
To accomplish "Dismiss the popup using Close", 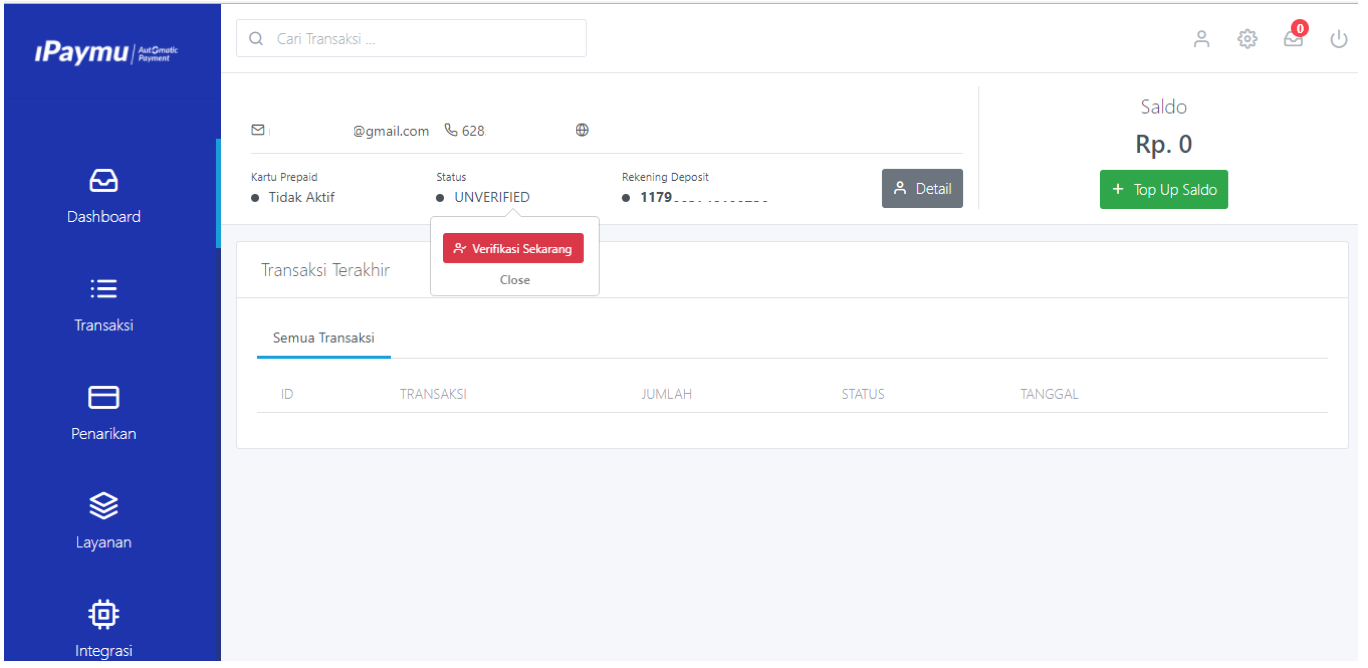I will tap(514, 280).
